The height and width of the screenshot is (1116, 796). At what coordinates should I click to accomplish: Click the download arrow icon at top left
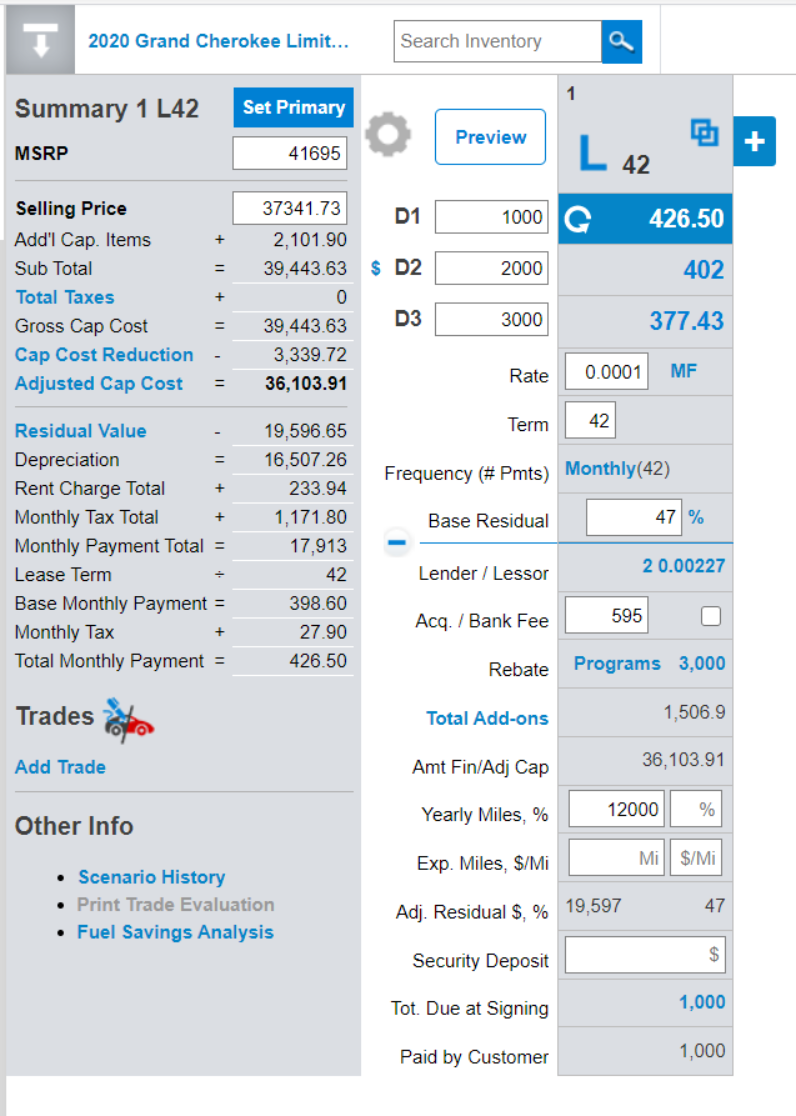pyautogui.click(x=41, y=40)
